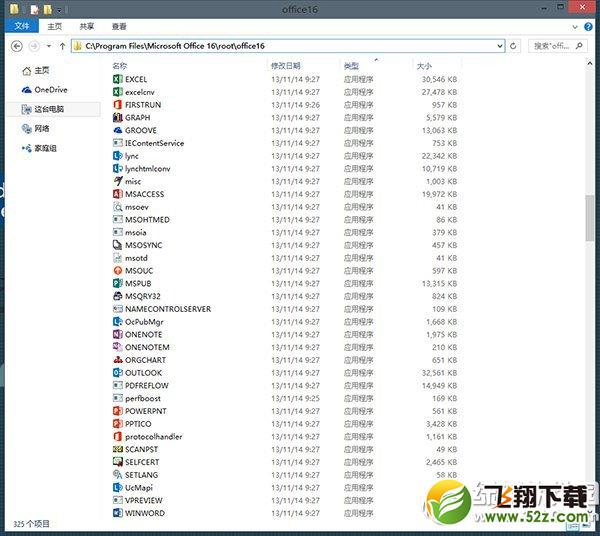Select the GROOVE cloud icon
The width and height of the screenshot is (600, 536).
click(x=118, y=130)
